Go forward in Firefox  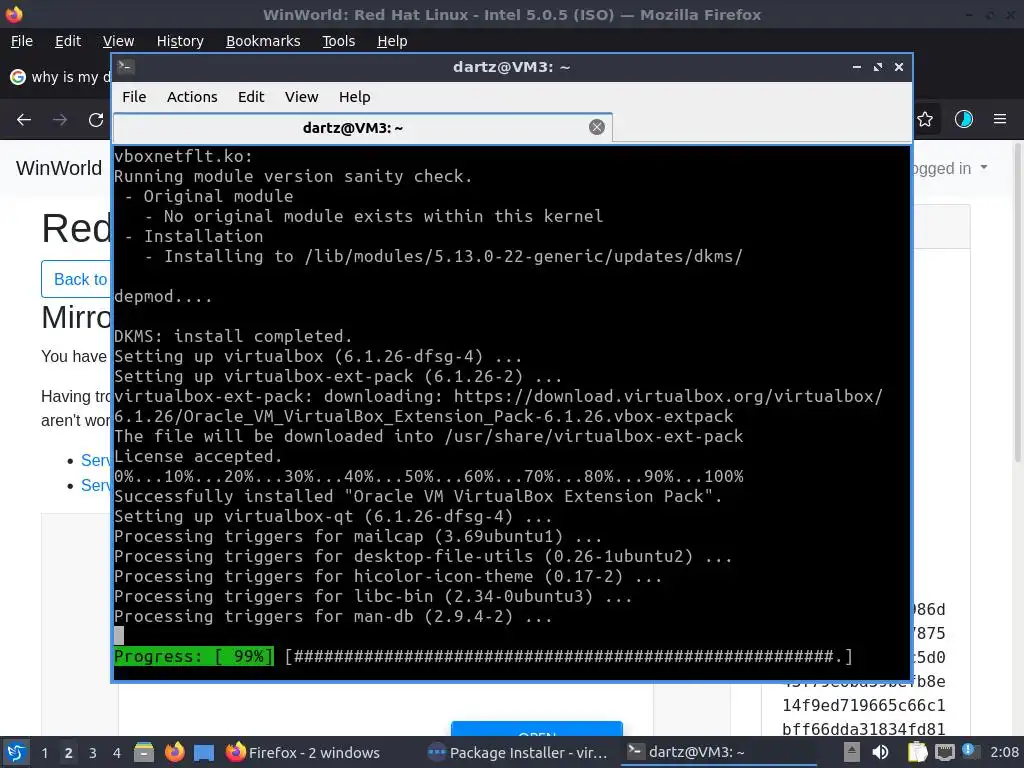tap(60, 120)
